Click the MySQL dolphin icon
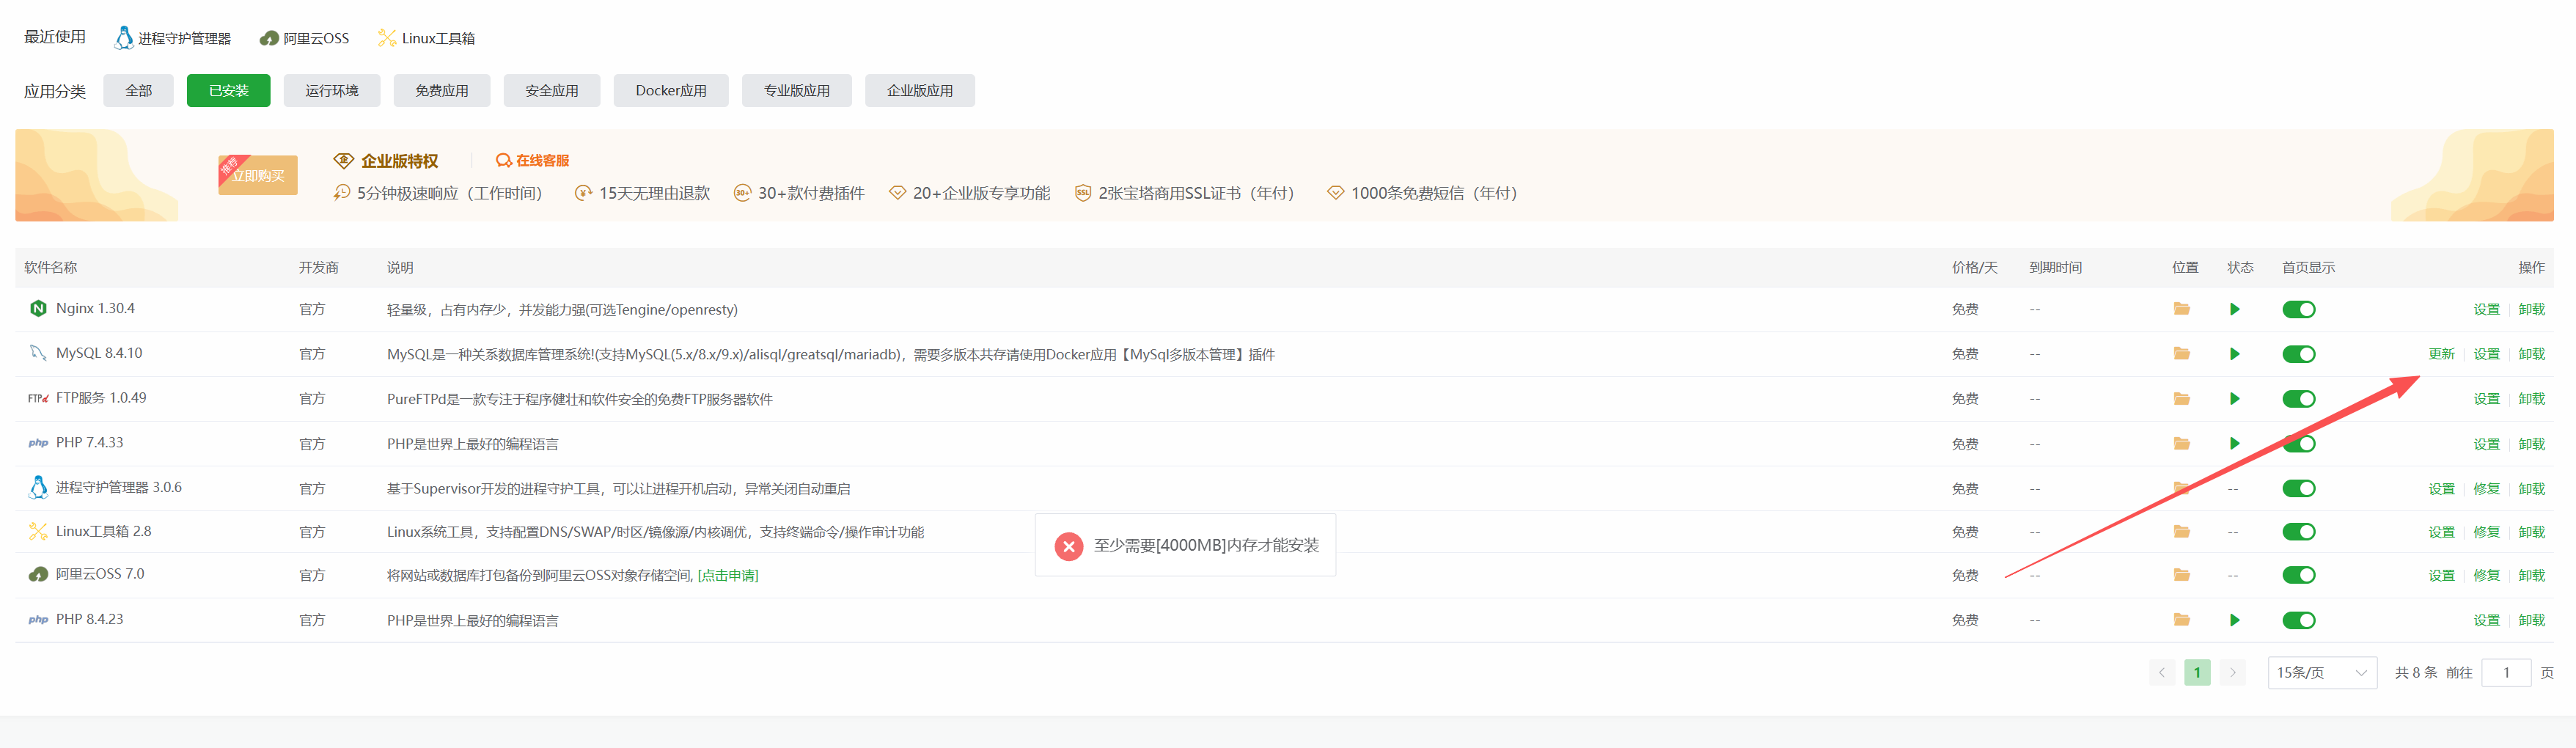 [38, 353]
